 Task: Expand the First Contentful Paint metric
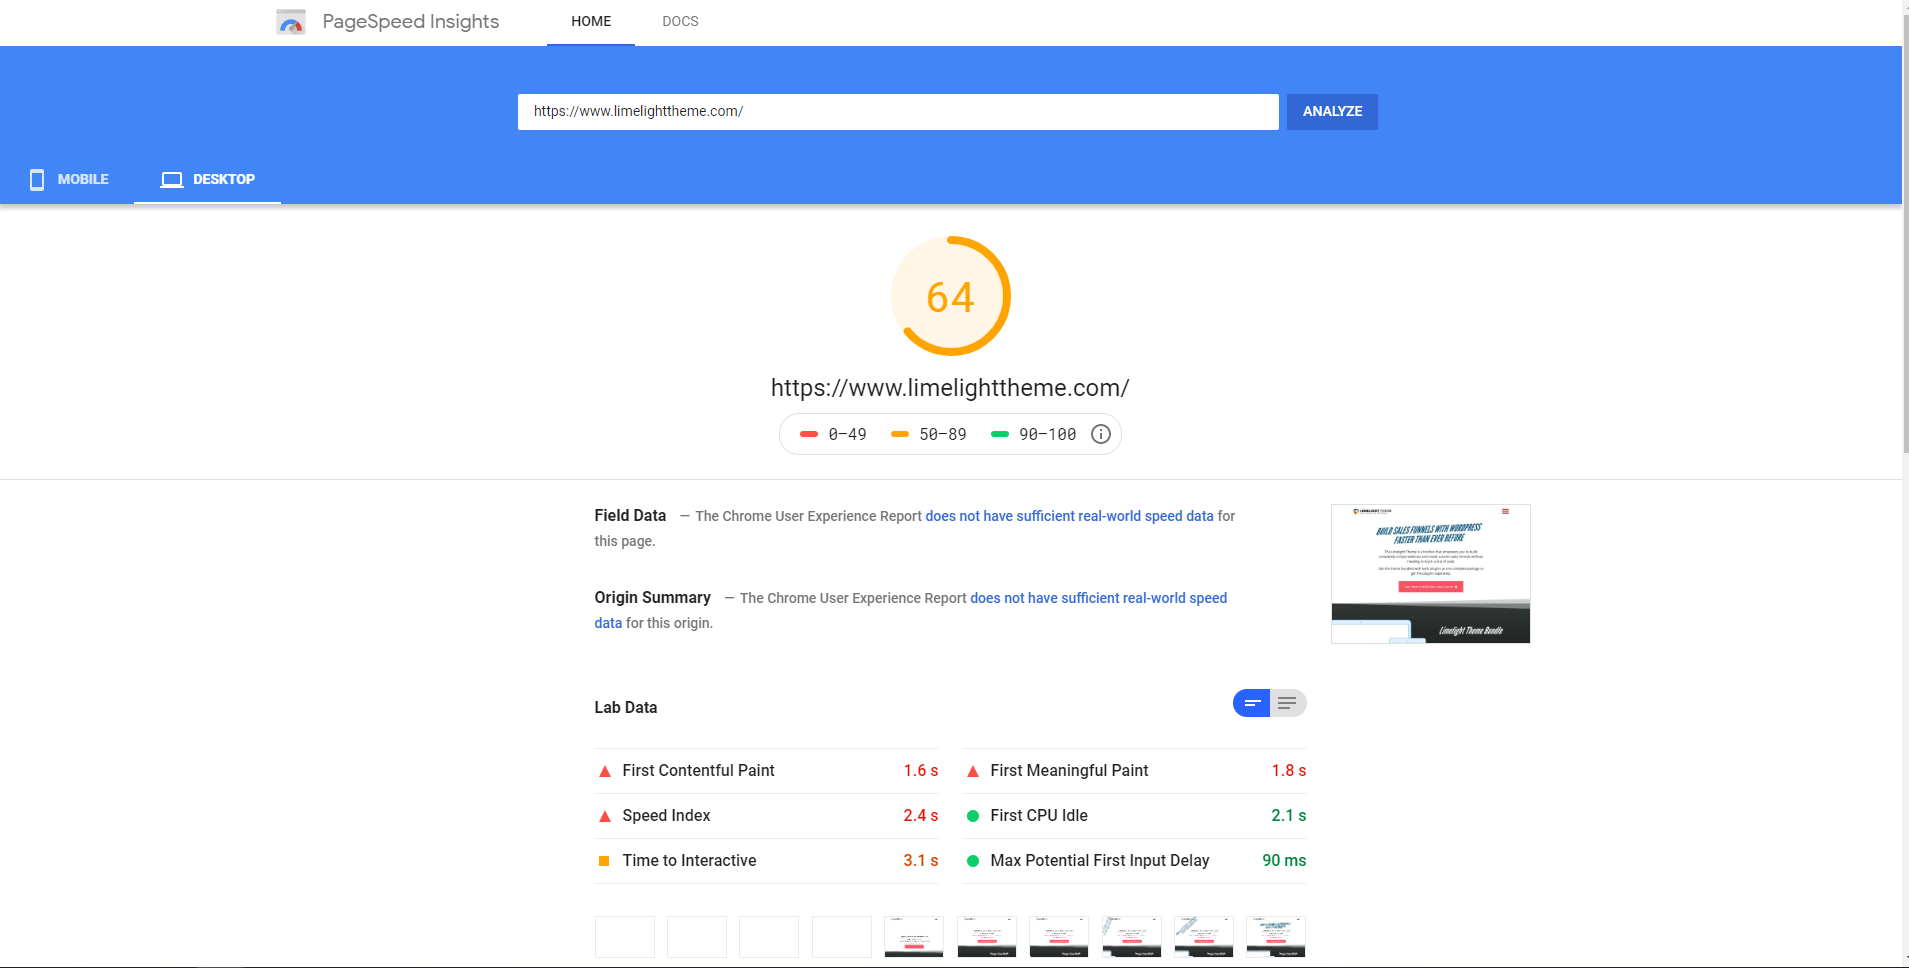pos(767,771)
